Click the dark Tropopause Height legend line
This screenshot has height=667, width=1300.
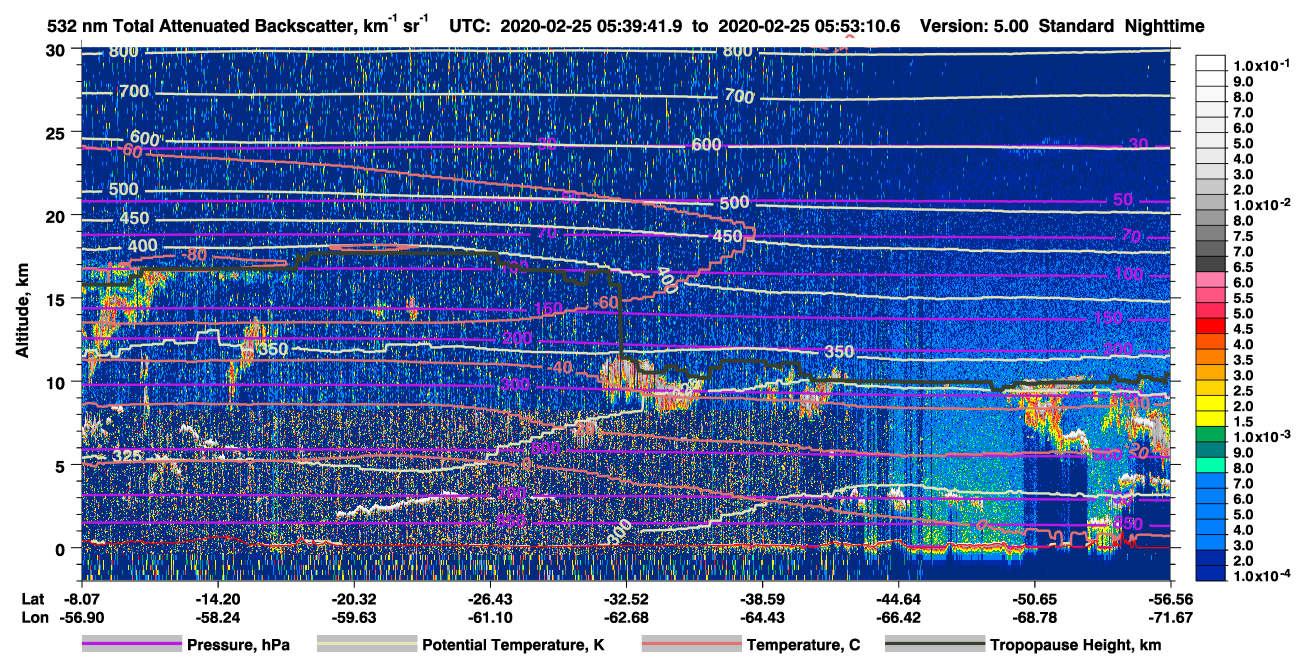point(935,645)
